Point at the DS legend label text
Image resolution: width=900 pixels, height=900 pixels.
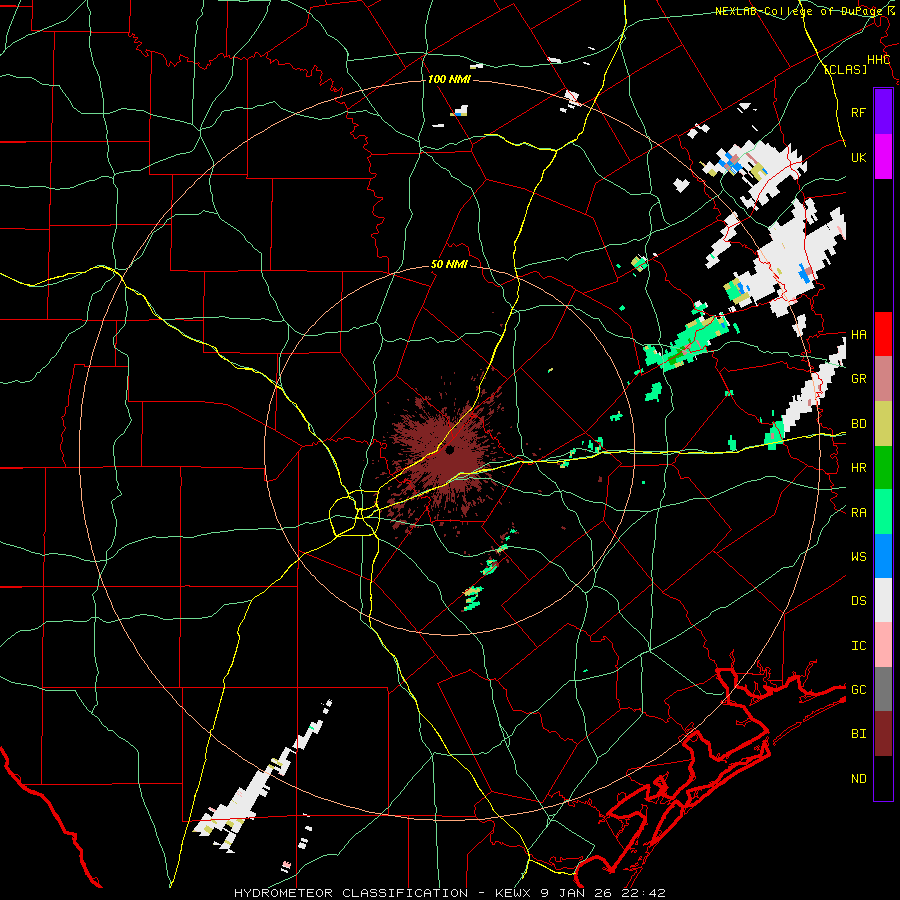coord(858,600)
